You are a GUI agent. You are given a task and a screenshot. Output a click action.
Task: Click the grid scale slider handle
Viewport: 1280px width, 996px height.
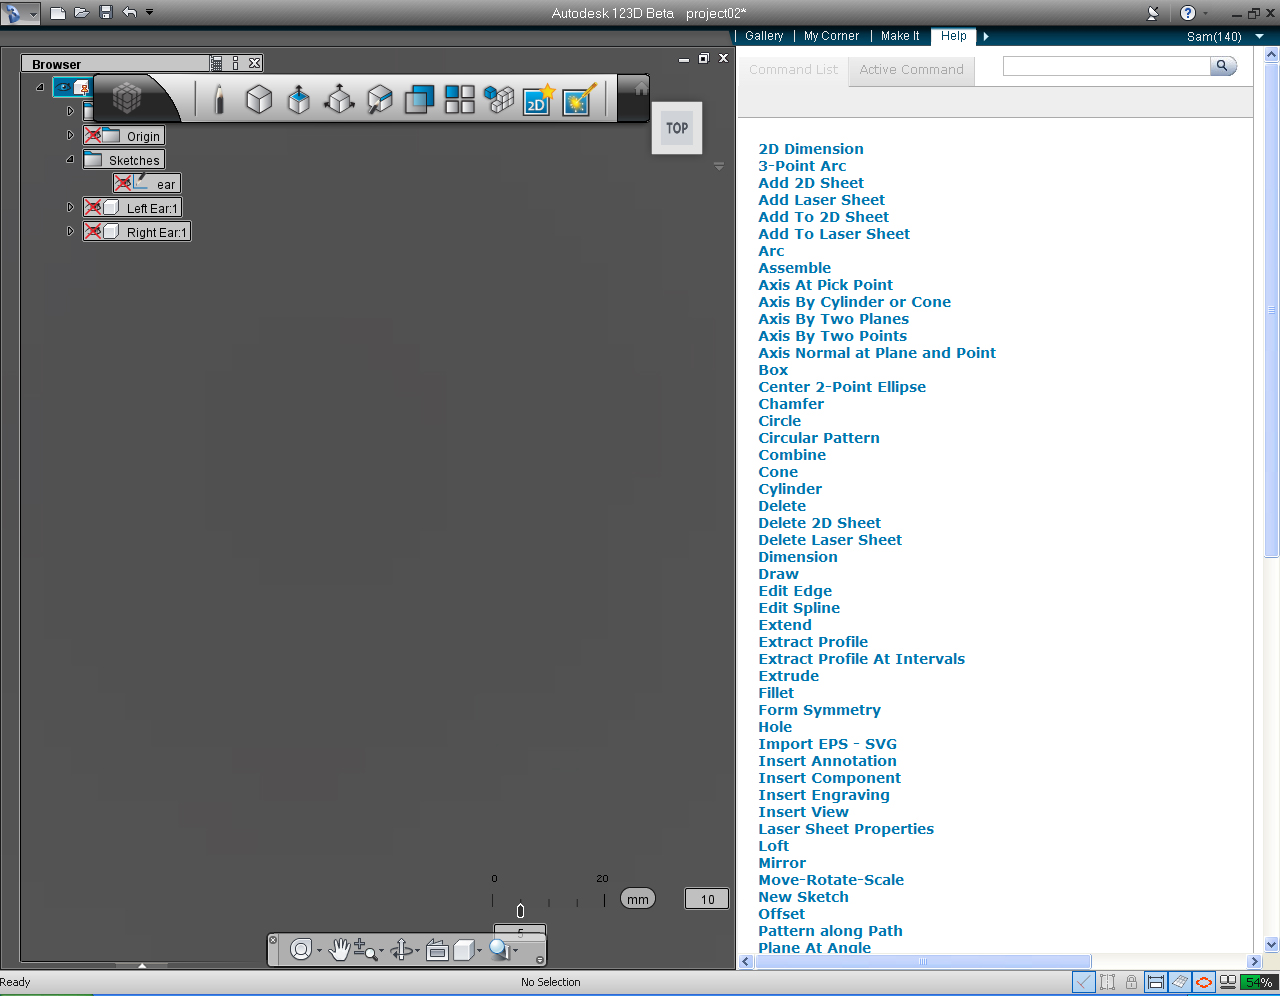(x=520, y=911)
